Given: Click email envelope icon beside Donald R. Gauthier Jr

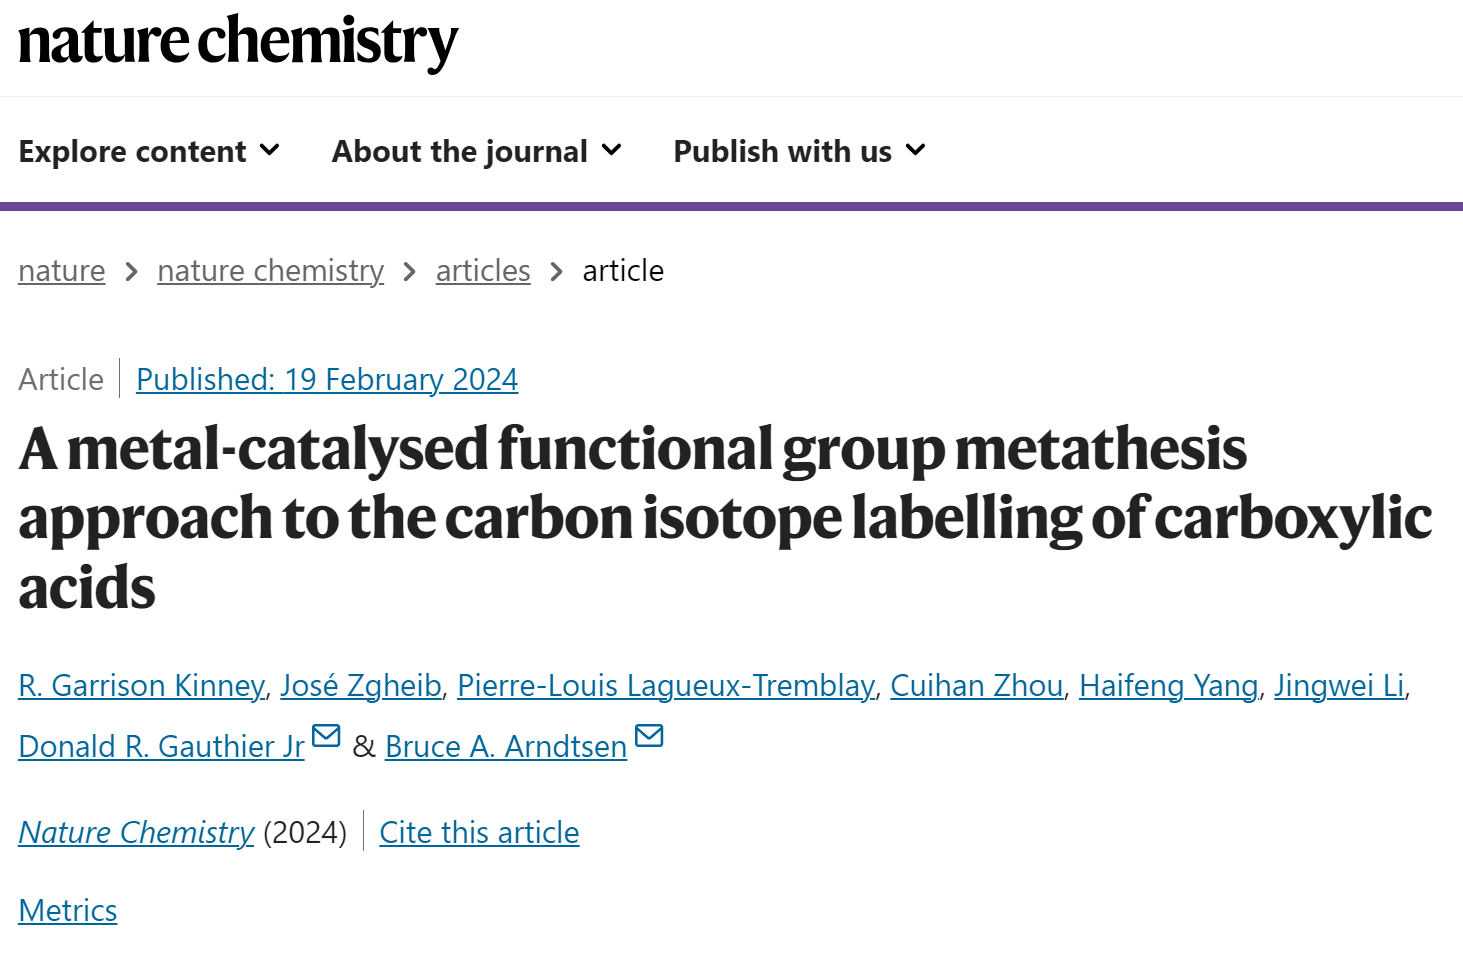Looking at the screenshot, I should click(x=326, y=736).
